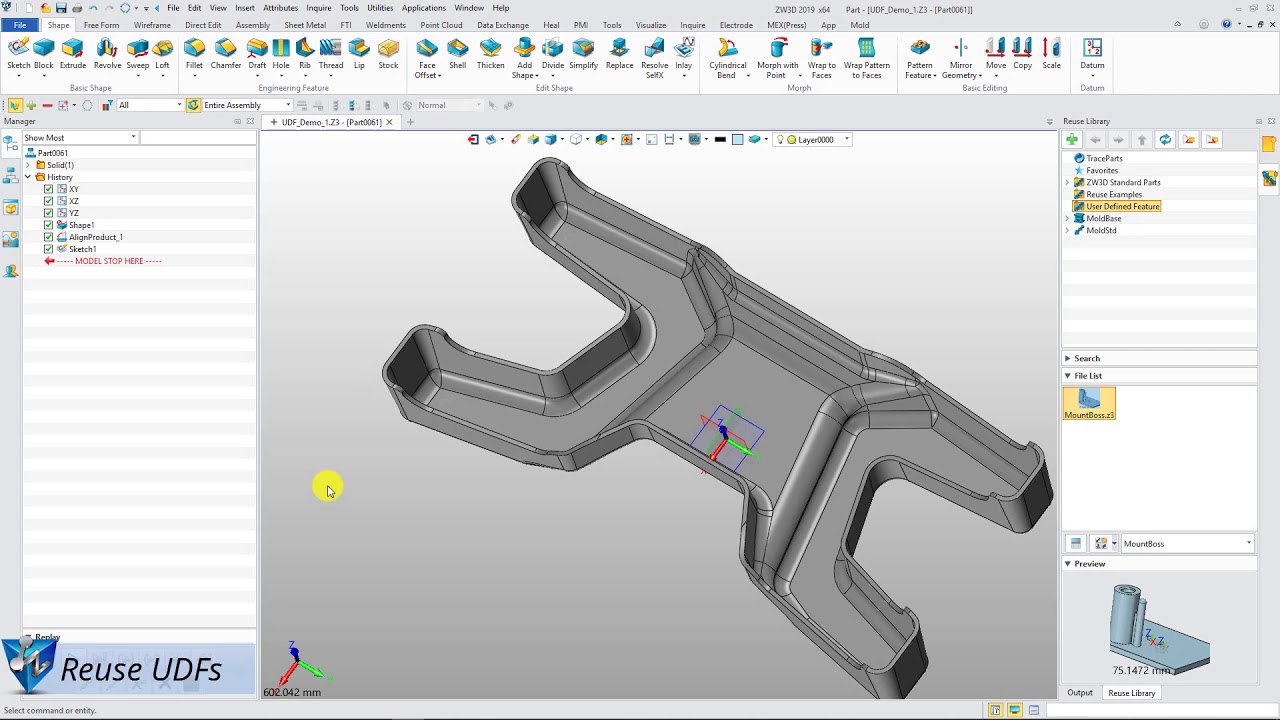Choose the Rib tool

305,55
